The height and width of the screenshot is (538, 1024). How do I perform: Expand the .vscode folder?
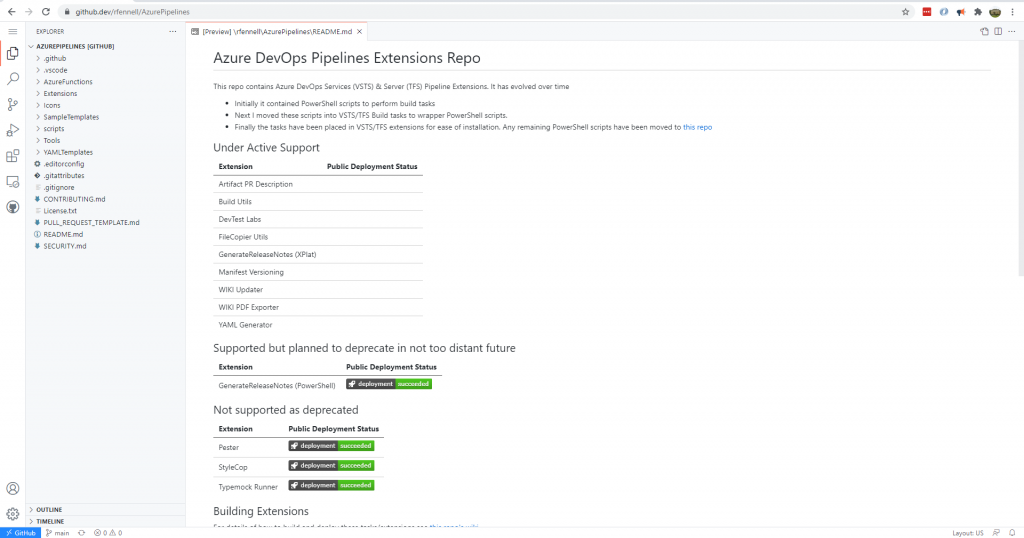[x=105, y=70]
